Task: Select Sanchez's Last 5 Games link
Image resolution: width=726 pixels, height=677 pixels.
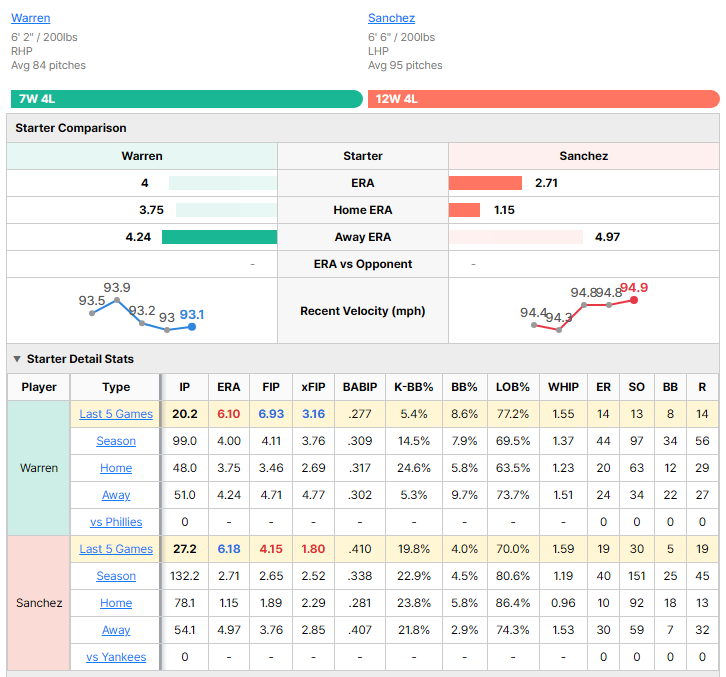Action: [116, 549]
